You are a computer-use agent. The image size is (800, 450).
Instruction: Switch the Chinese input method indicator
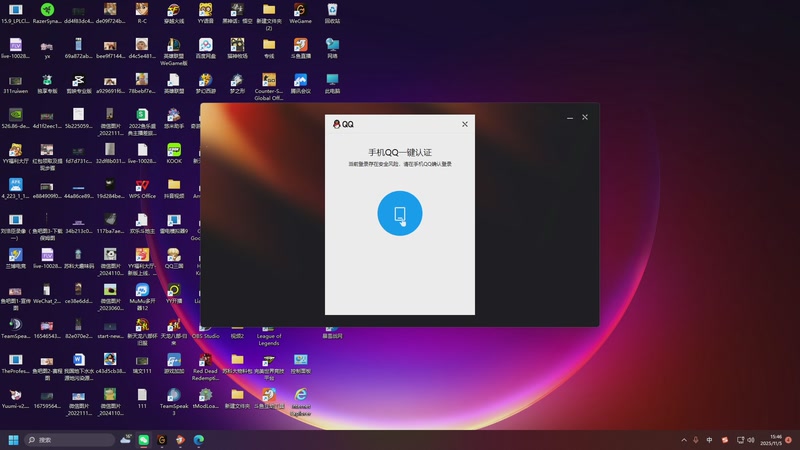pos(709,440)
